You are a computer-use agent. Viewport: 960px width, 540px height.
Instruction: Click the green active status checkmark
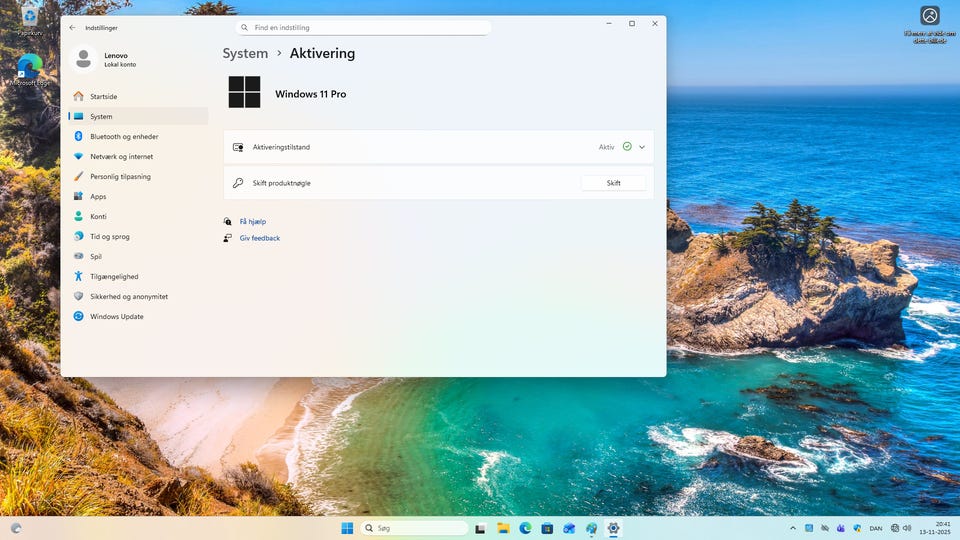click(x=627, y=146)
